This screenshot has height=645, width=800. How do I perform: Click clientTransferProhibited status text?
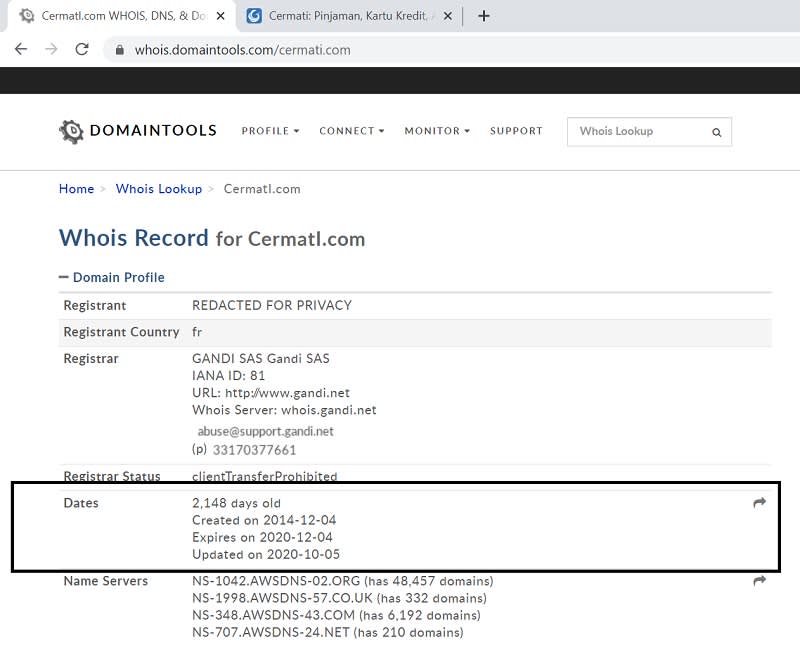click(264, 476)
